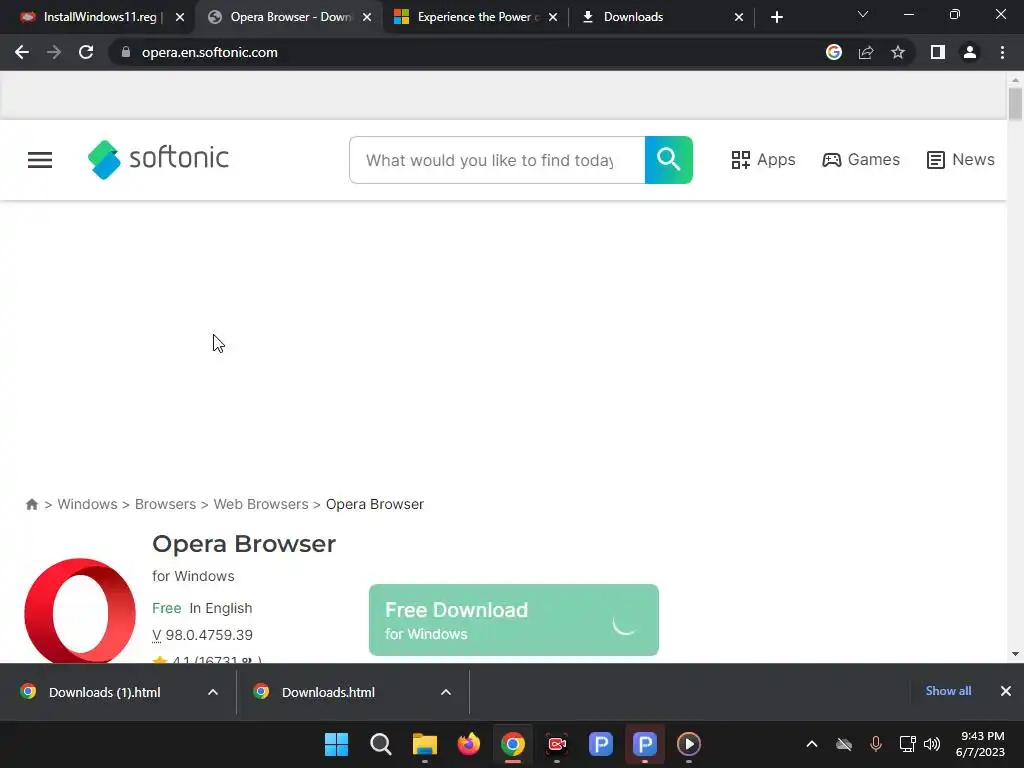Click the search magnifier button on Softonic
The image size is (1024, 768).
coord(669,160)
